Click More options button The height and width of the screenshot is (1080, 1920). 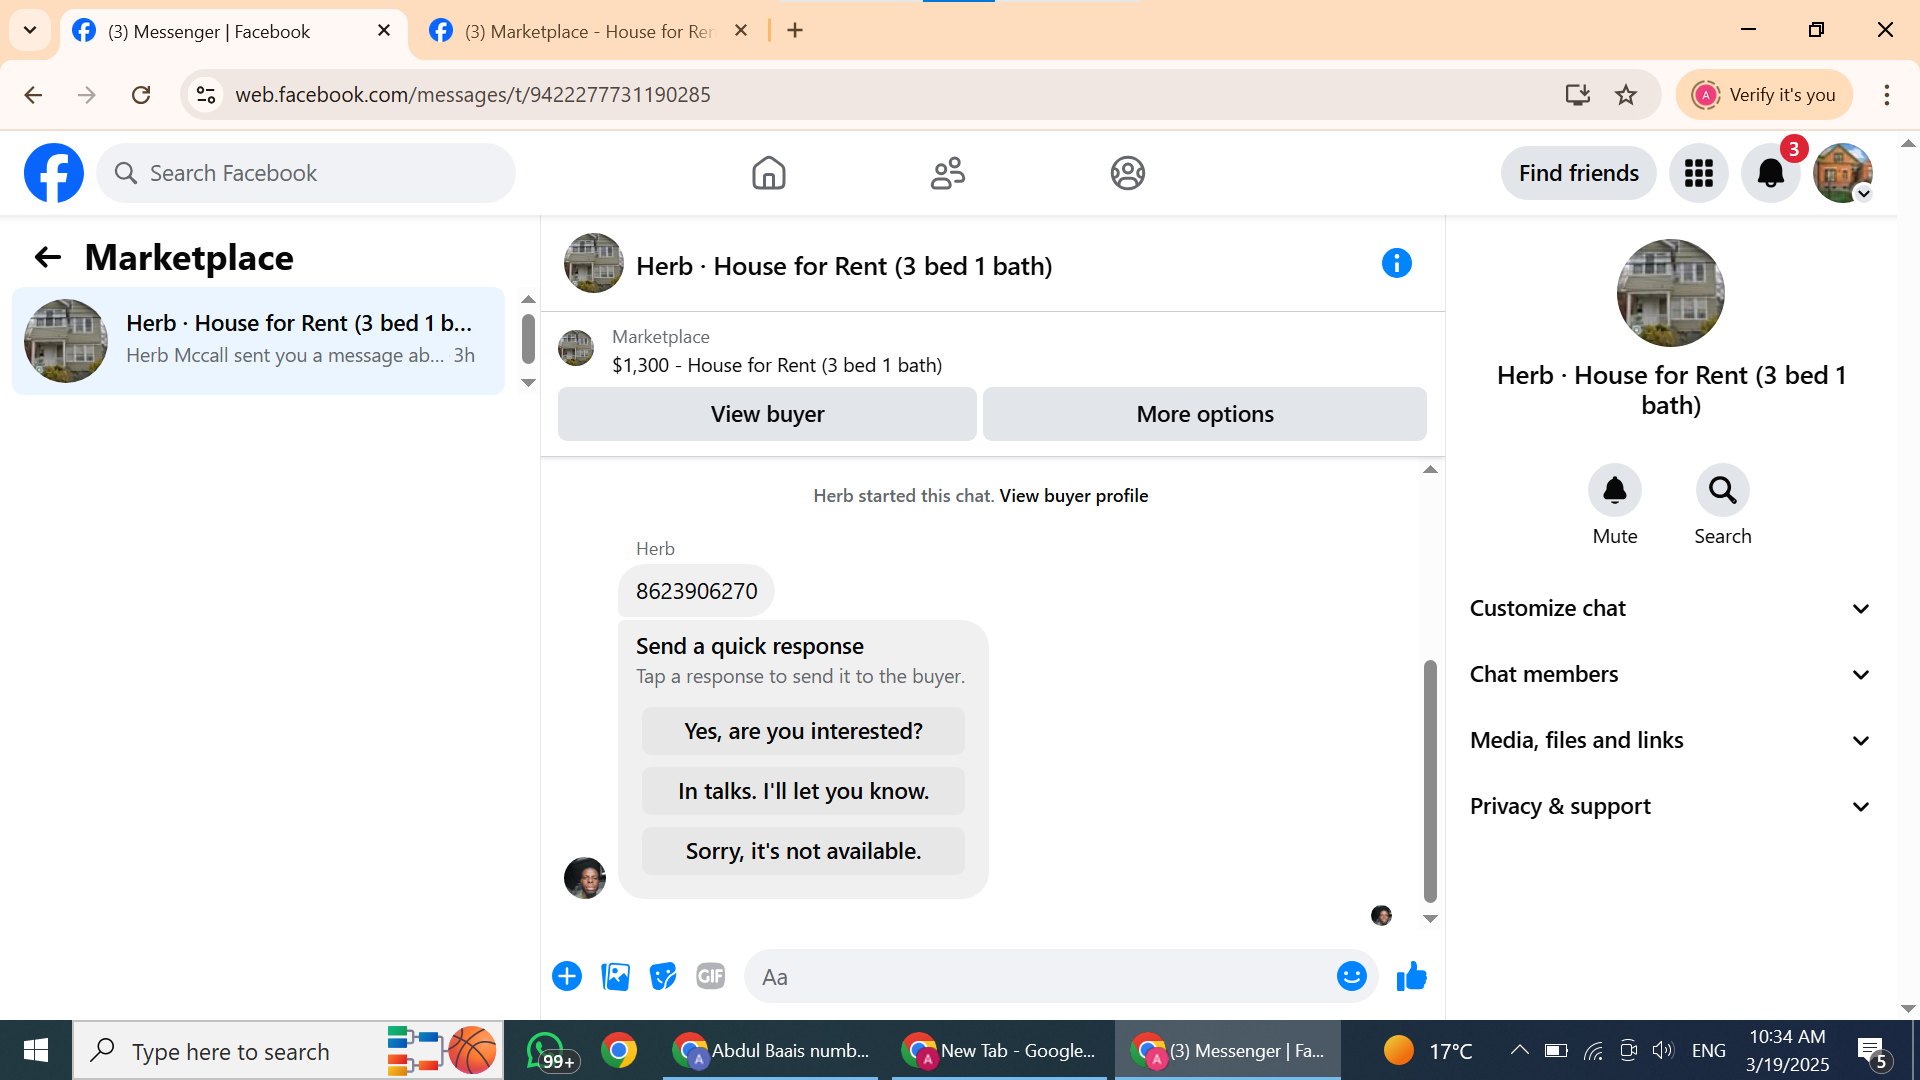point(1205,414)
